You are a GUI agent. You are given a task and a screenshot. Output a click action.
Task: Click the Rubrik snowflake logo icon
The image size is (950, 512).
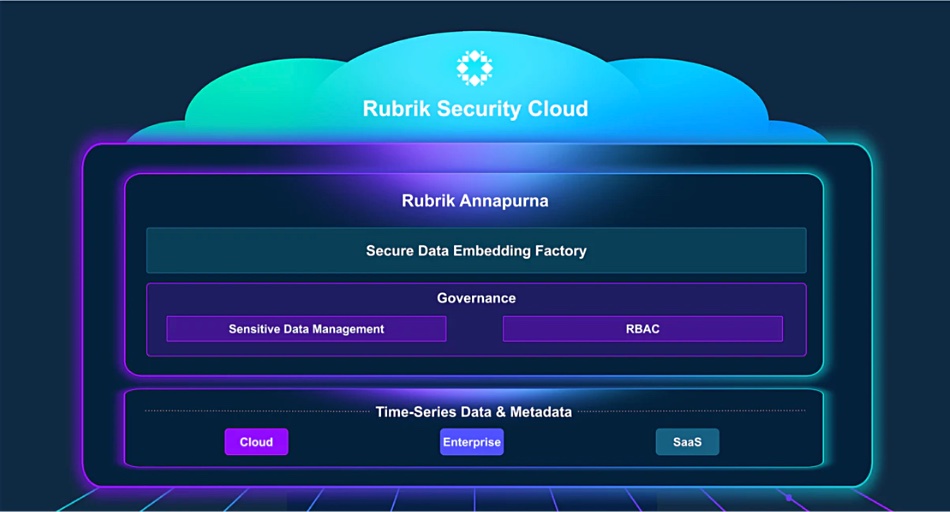(474, 68)
